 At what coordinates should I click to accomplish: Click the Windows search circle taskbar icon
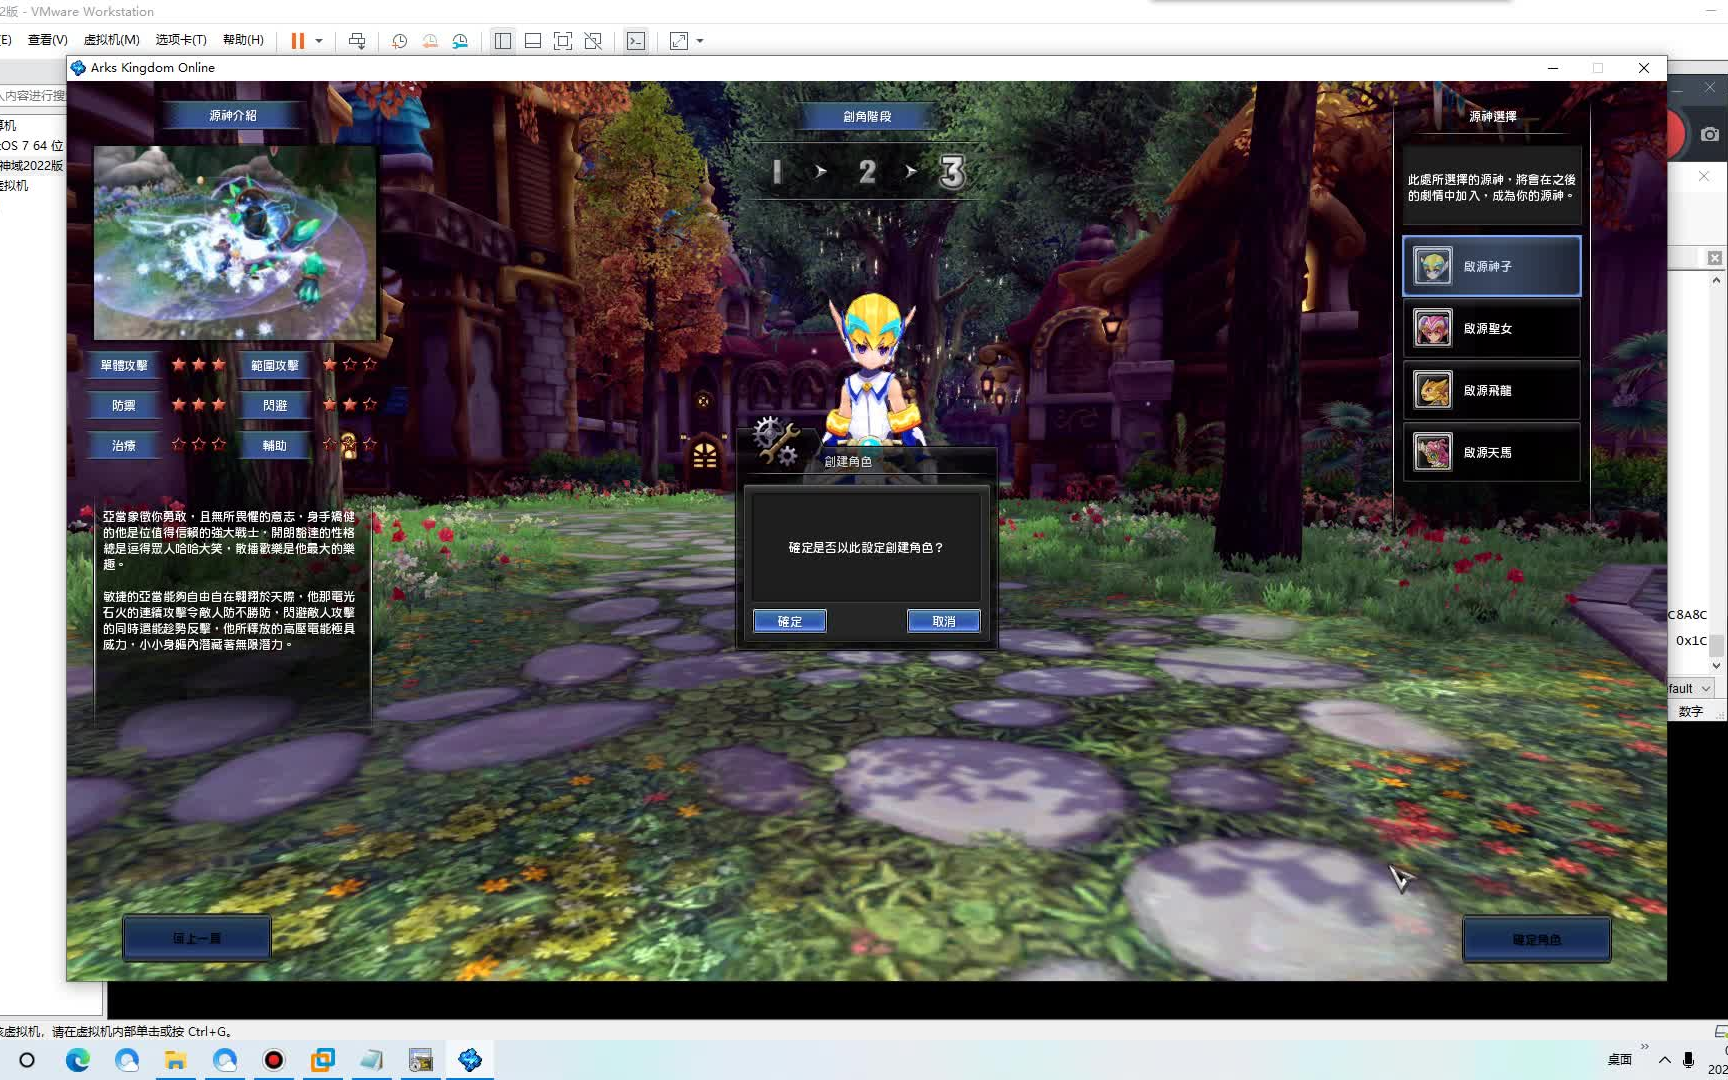pyautogui.click(x=27, y=1060)
